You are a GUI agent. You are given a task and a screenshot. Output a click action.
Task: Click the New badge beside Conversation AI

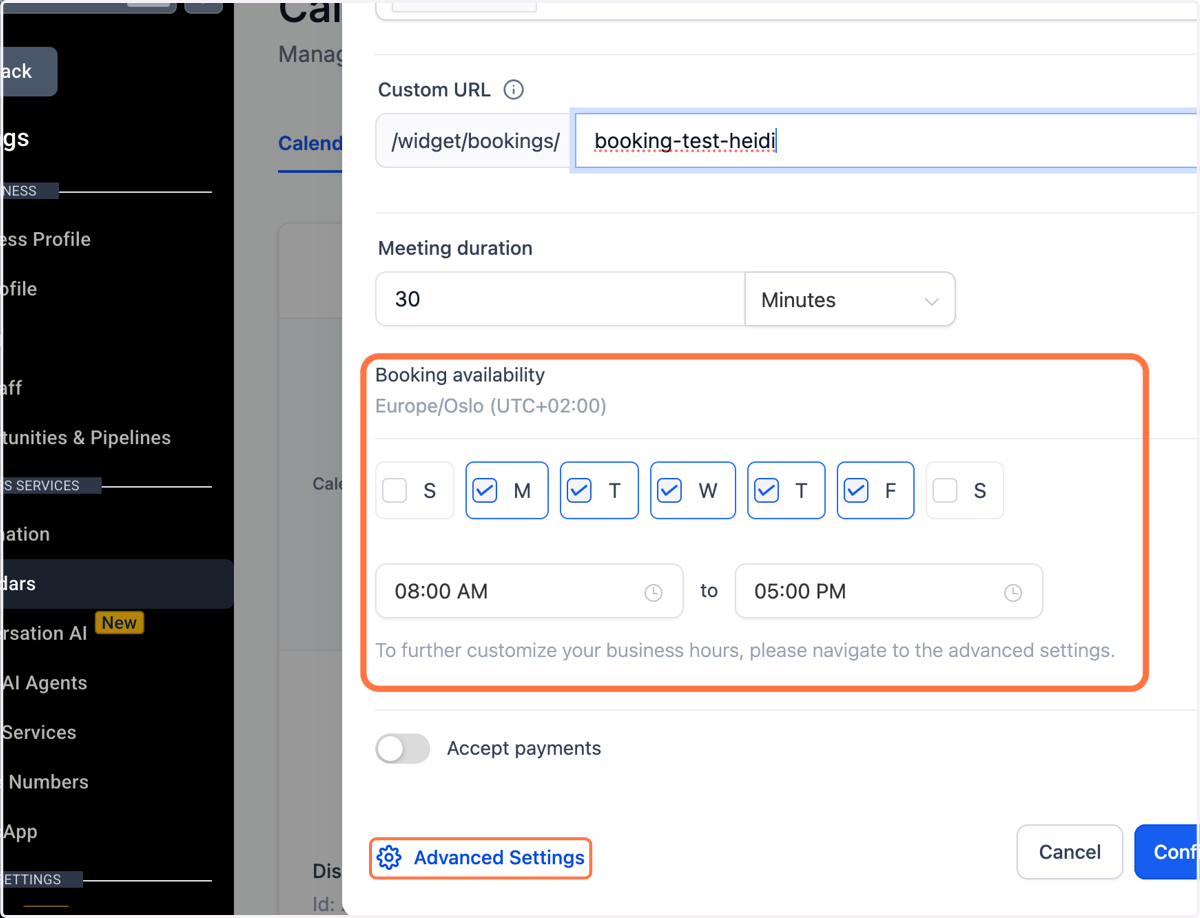coord(119,623)
